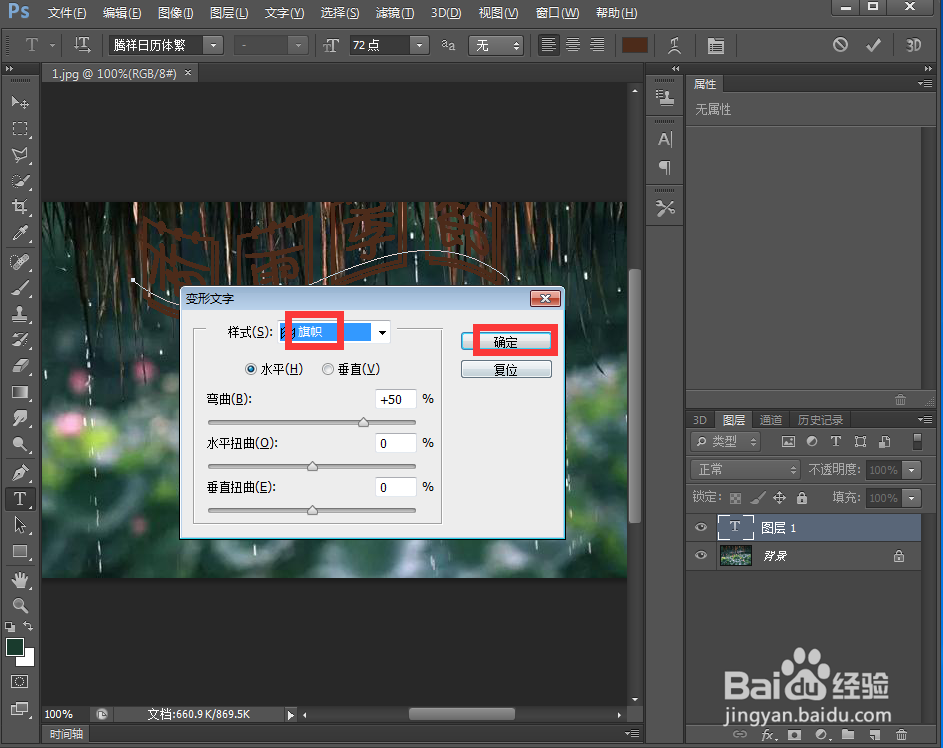Click the 弯曲 bend slider handle
The width and height of the screenshot is (943, 748).
[x=363, y=422]
